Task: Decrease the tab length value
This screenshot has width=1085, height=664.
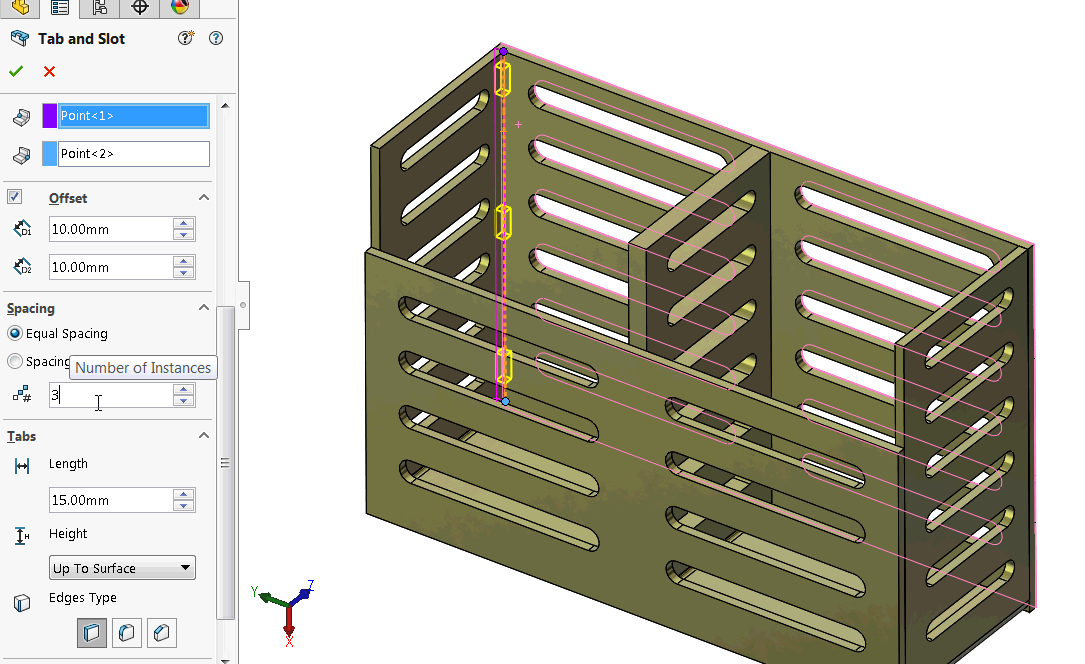Action: pos(183,506)
